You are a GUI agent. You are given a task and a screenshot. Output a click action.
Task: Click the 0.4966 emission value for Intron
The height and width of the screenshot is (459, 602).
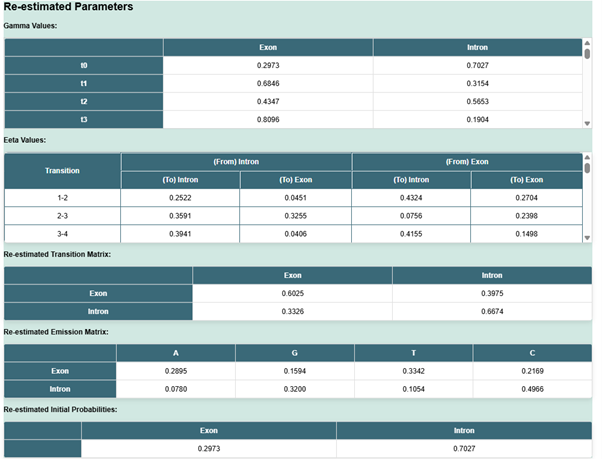[532, 389]
